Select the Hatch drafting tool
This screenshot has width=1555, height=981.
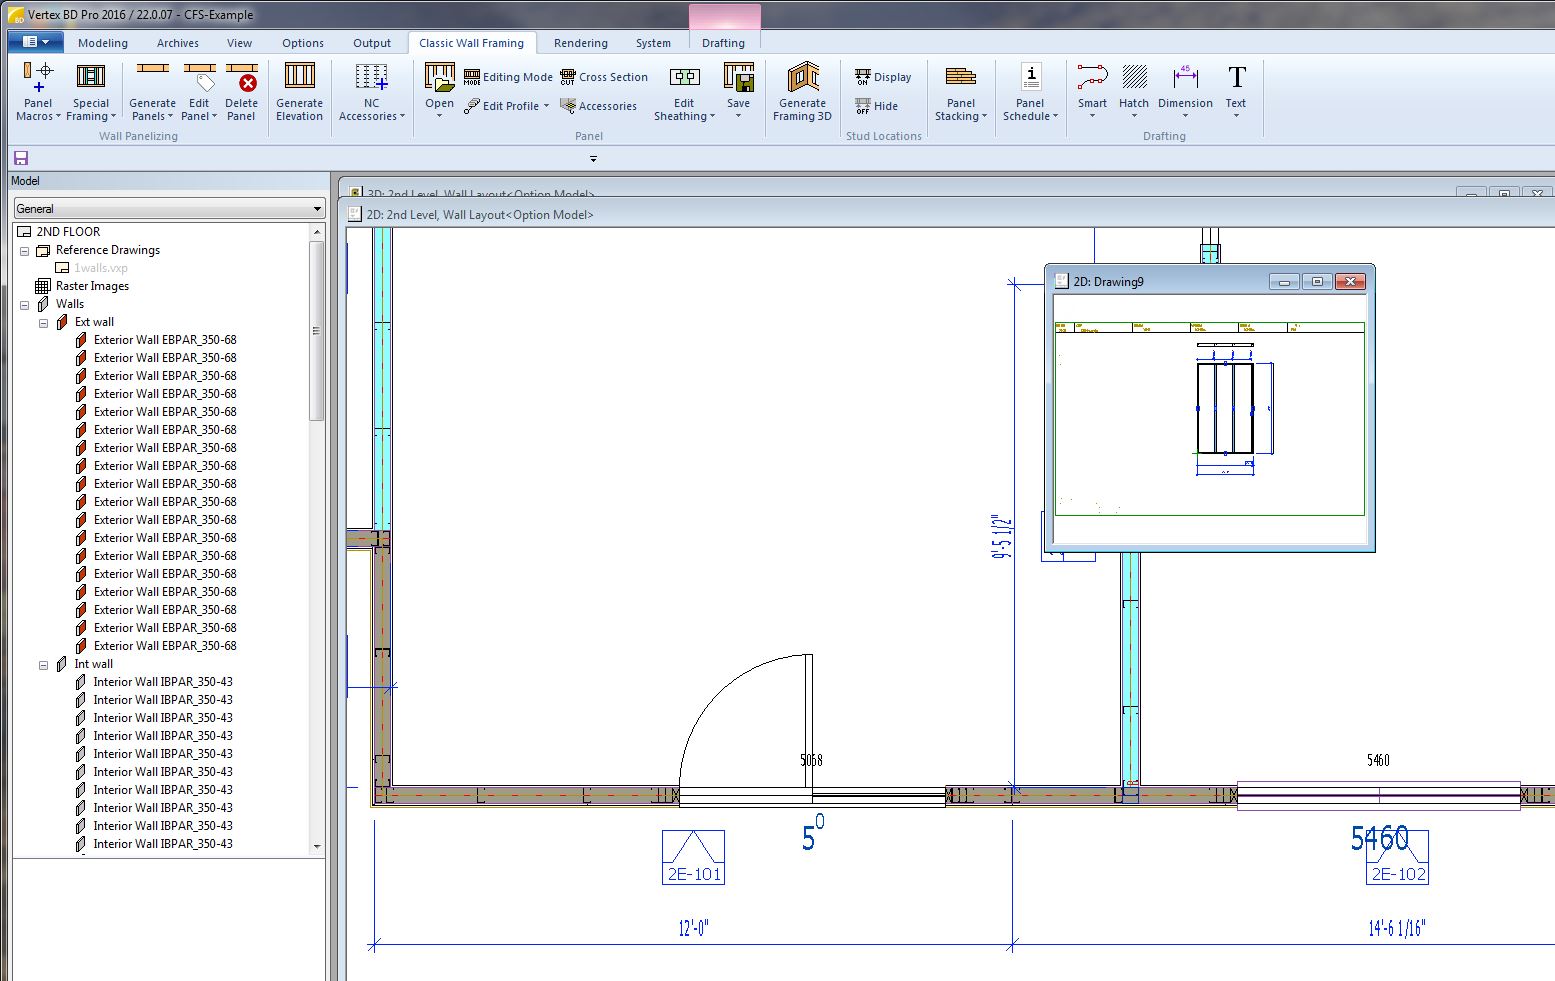(x=1134, y=90)
